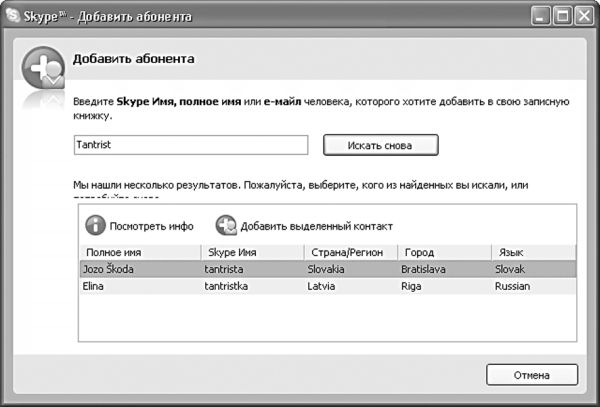Sort by the Язык column header
600x407 pixels.
point(534,252)
